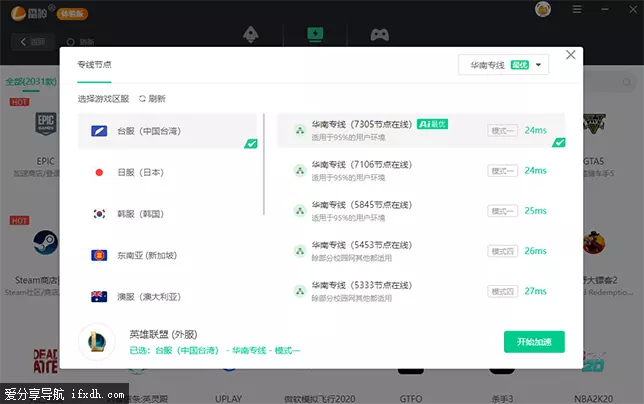644x404 pixels.
Task: Click the server list vertical scrollbar
Action: tap(264, 165)
